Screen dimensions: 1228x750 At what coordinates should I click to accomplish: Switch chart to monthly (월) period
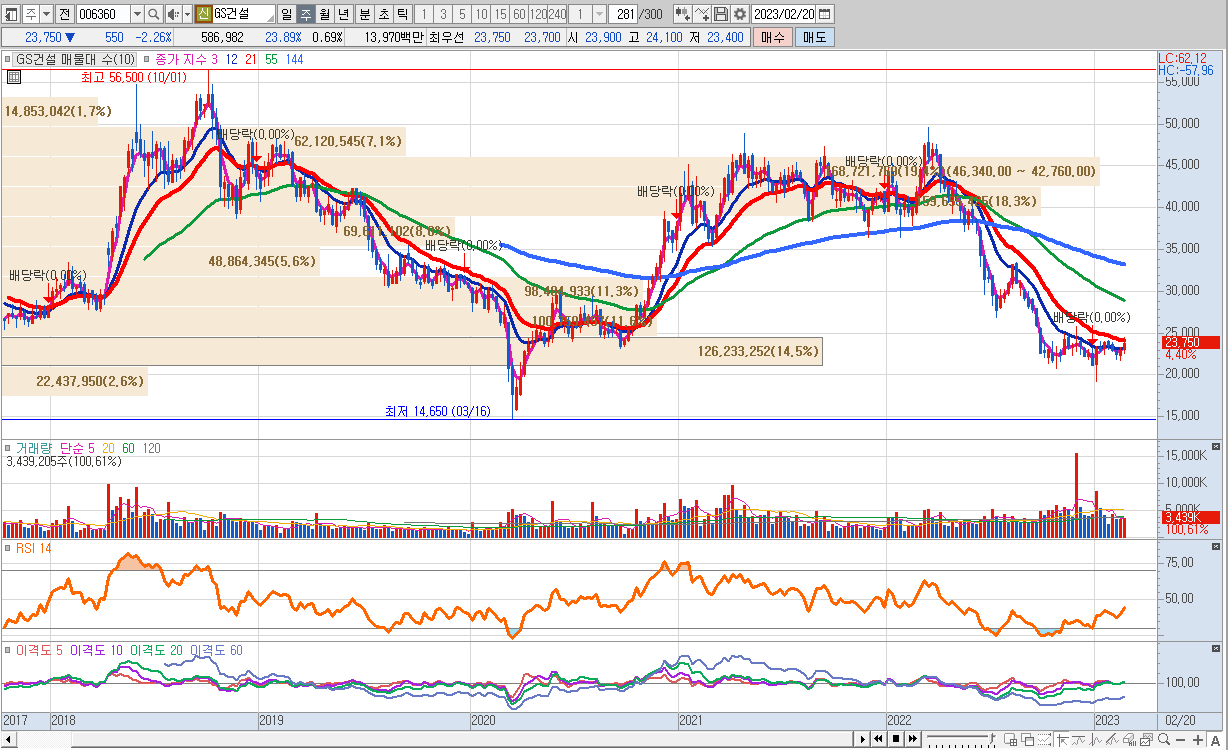pyautogui.click(x=325, y=14)
